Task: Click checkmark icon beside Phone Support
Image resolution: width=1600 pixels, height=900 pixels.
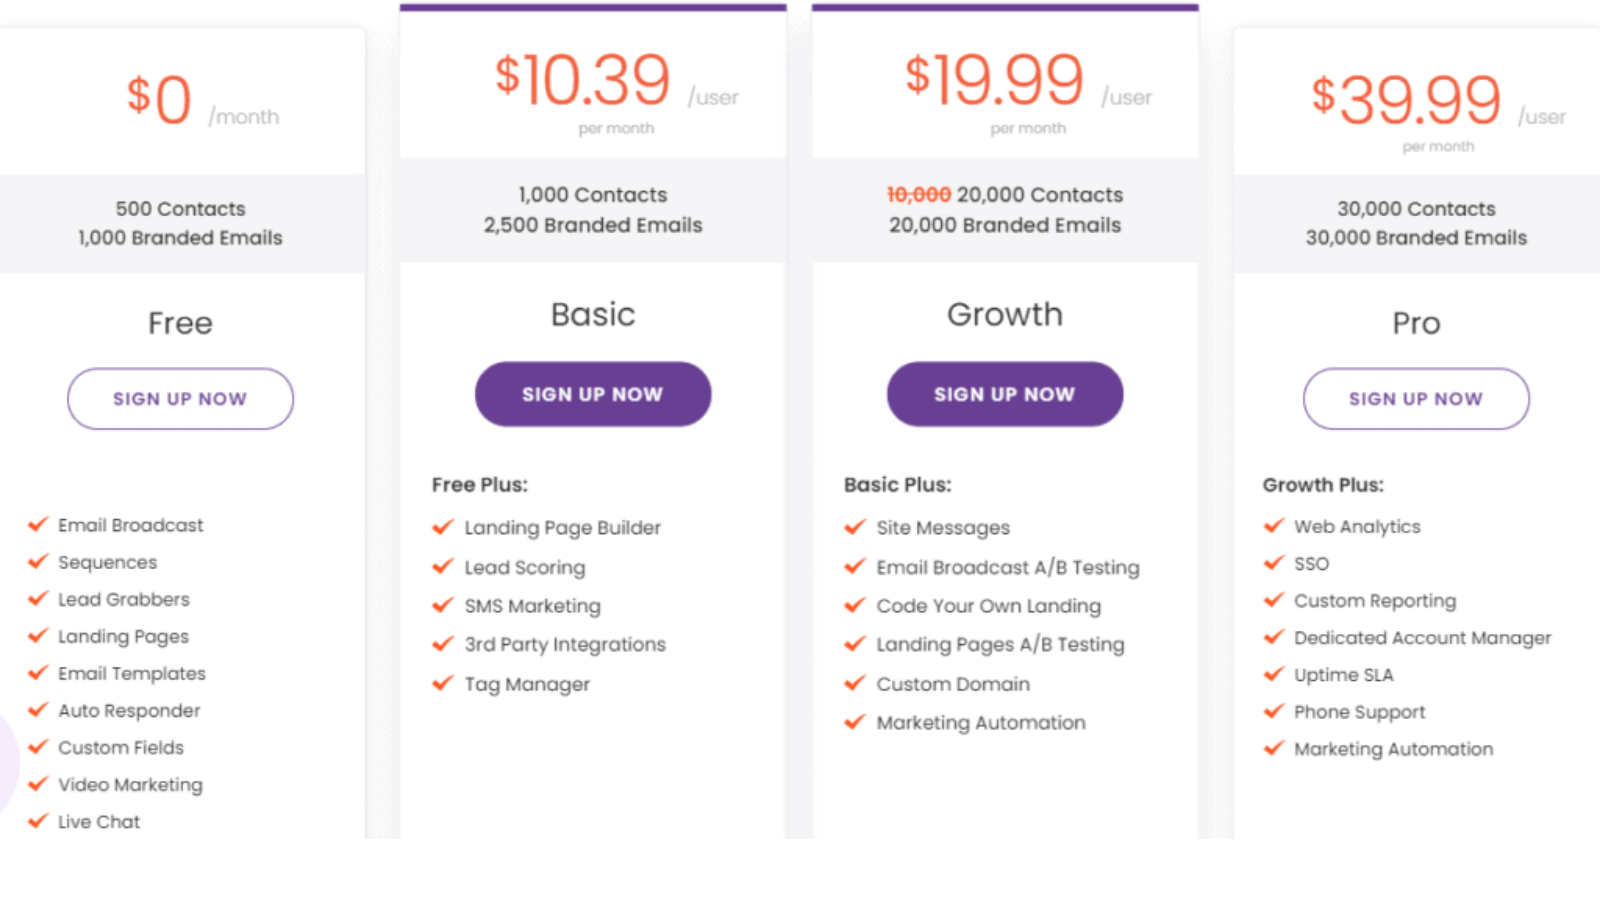Action: 1274,711
